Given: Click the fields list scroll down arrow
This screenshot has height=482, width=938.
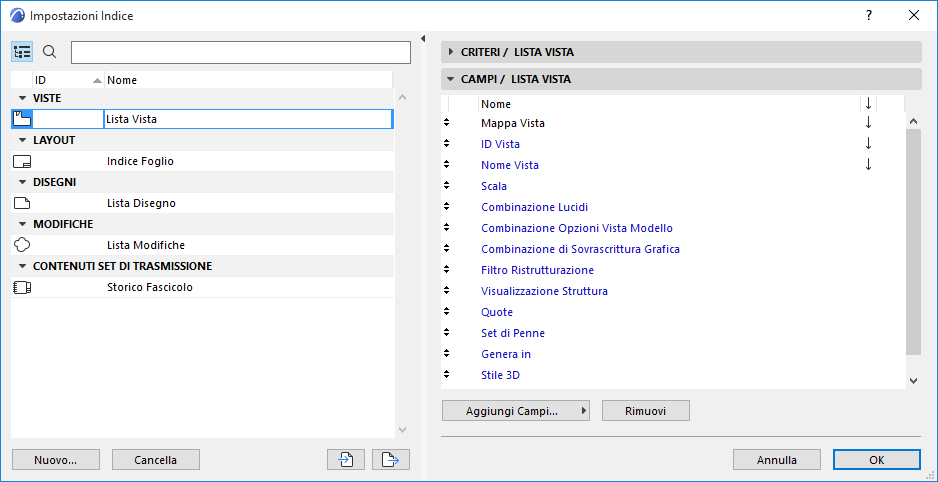Looking at the screenshot, I should coord(913,380).
